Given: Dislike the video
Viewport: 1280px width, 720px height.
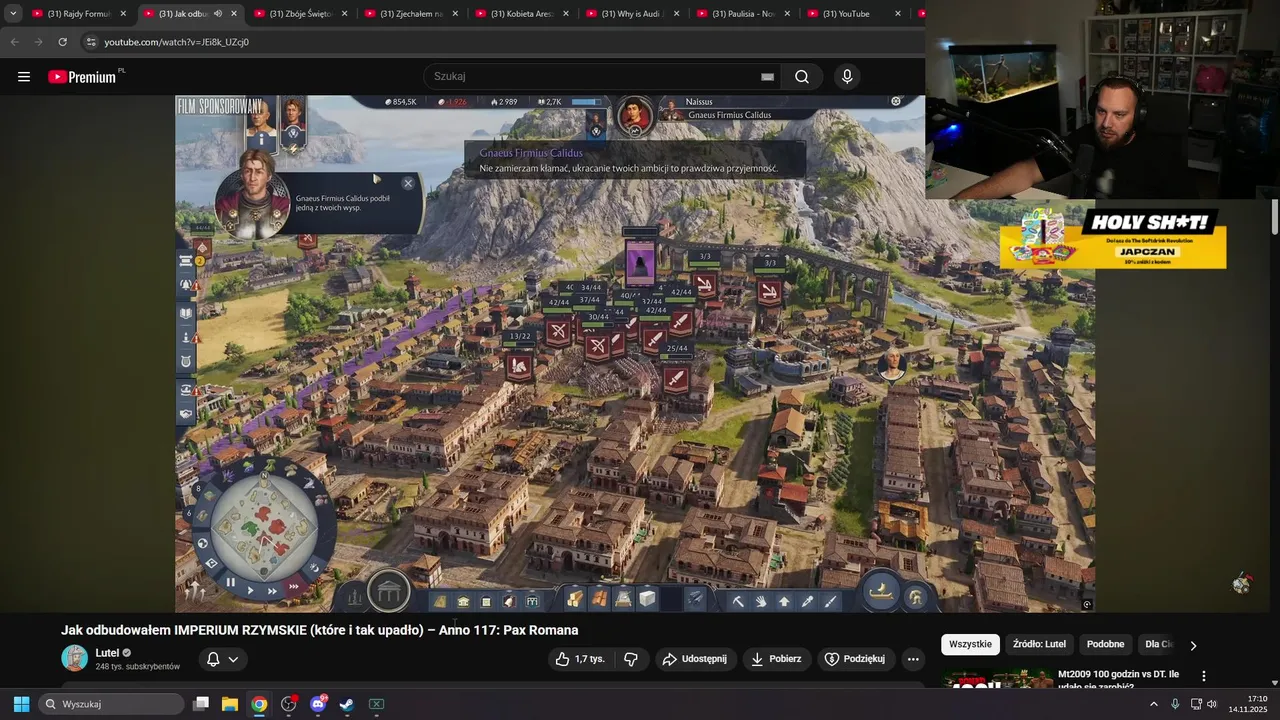Looking at the screenshot, I should [631, 659].
